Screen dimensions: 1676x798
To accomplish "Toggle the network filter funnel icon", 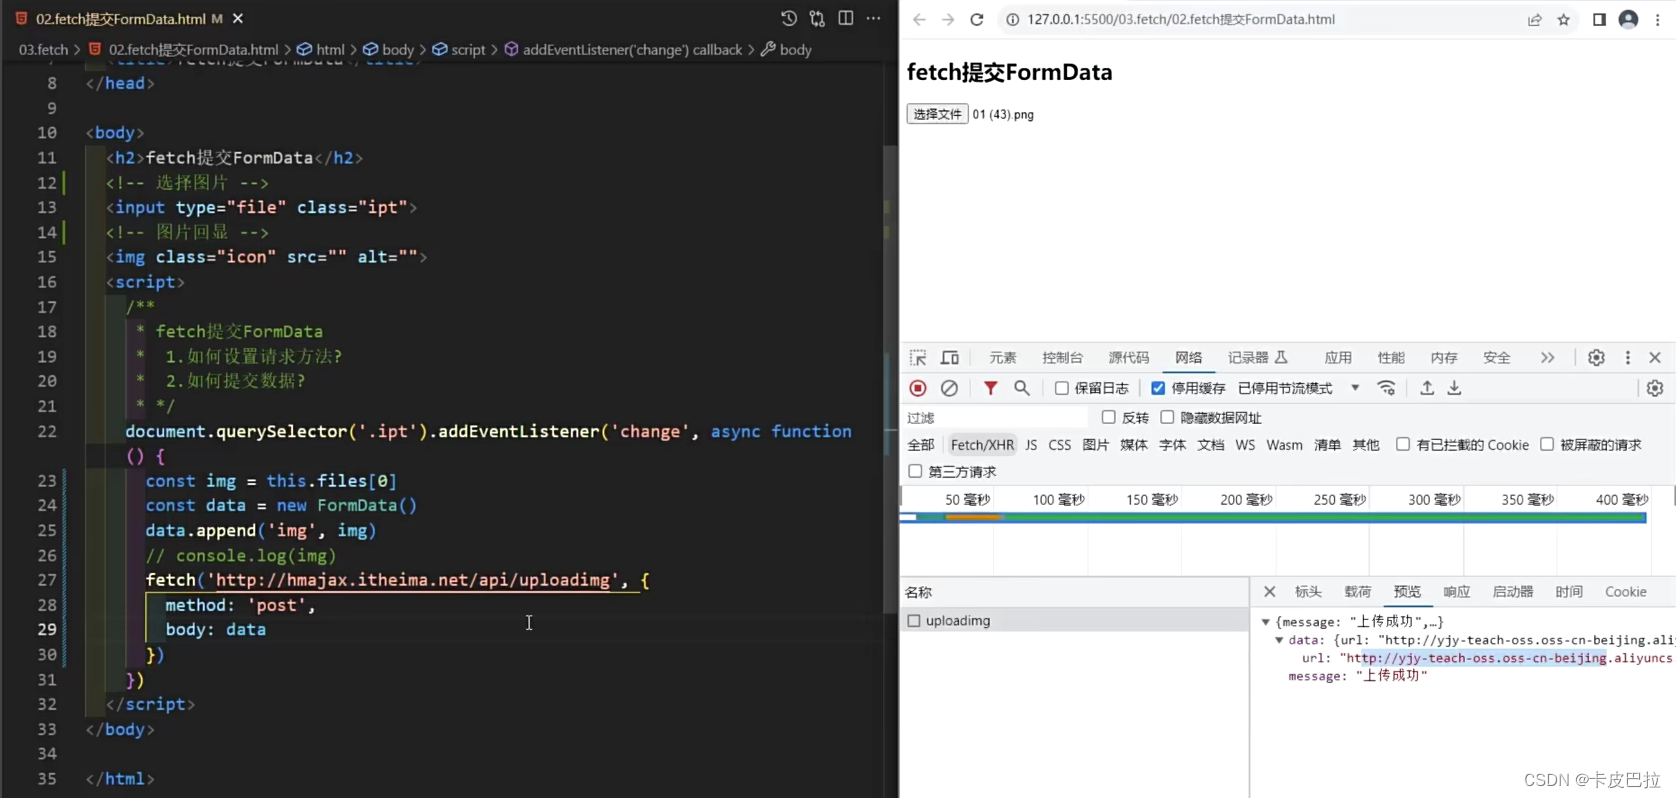I will click(x=990, y=388).
